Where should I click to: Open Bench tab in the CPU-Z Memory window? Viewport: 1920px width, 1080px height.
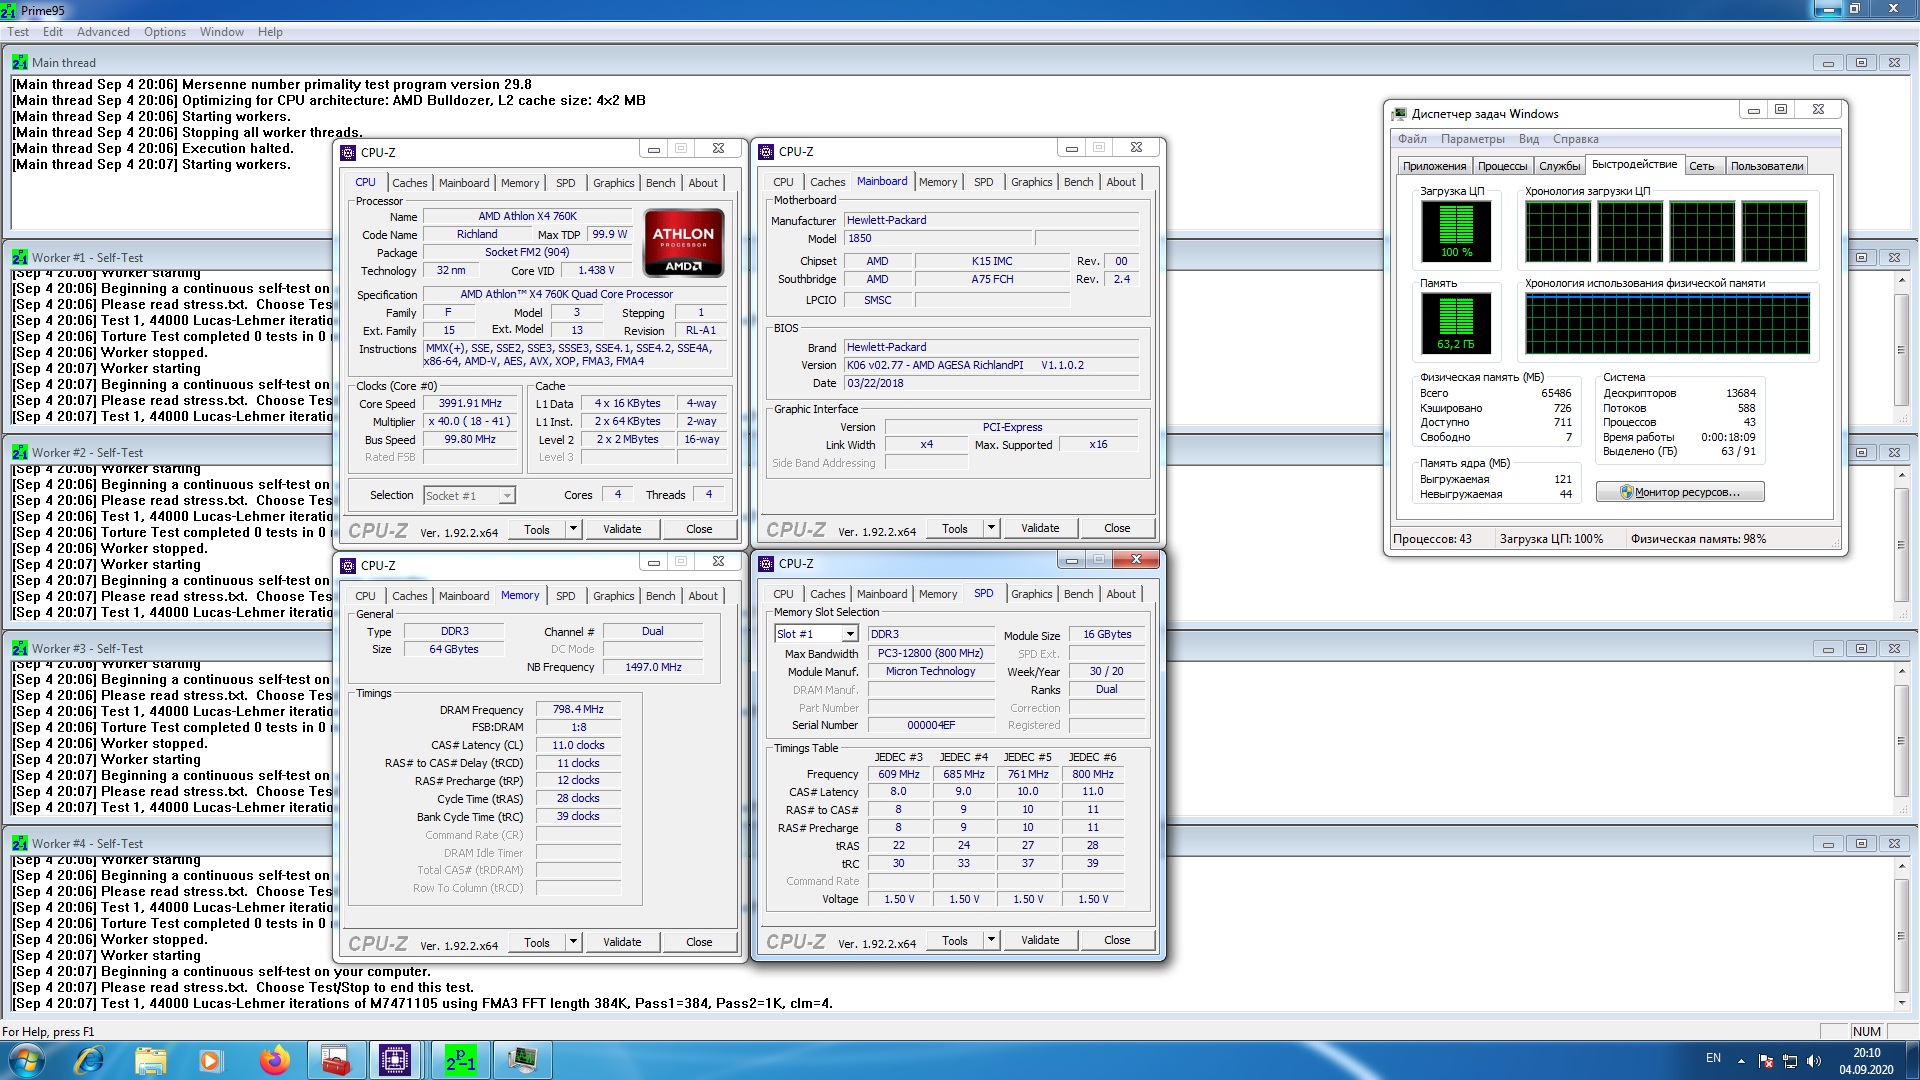click(660, 596)
